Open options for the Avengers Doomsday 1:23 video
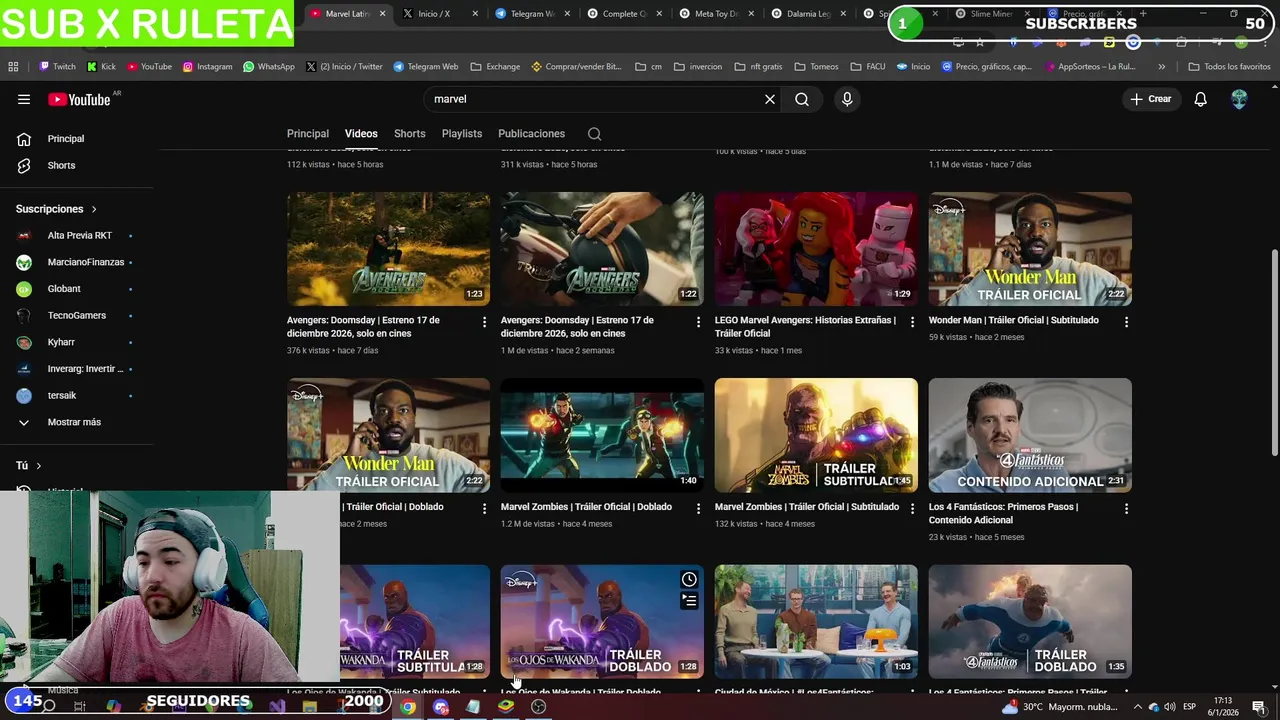The height and width of the screenshot is (720, 1280). [484, 322]
